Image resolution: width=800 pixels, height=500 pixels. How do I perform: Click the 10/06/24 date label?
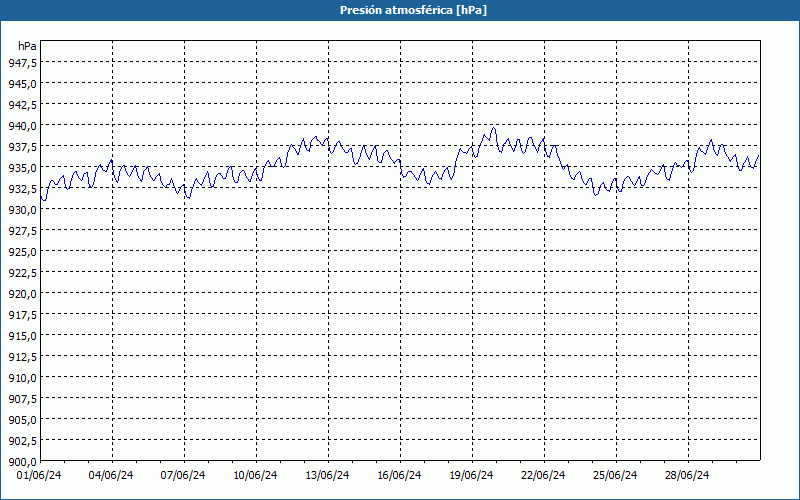[x=255, y=476]
